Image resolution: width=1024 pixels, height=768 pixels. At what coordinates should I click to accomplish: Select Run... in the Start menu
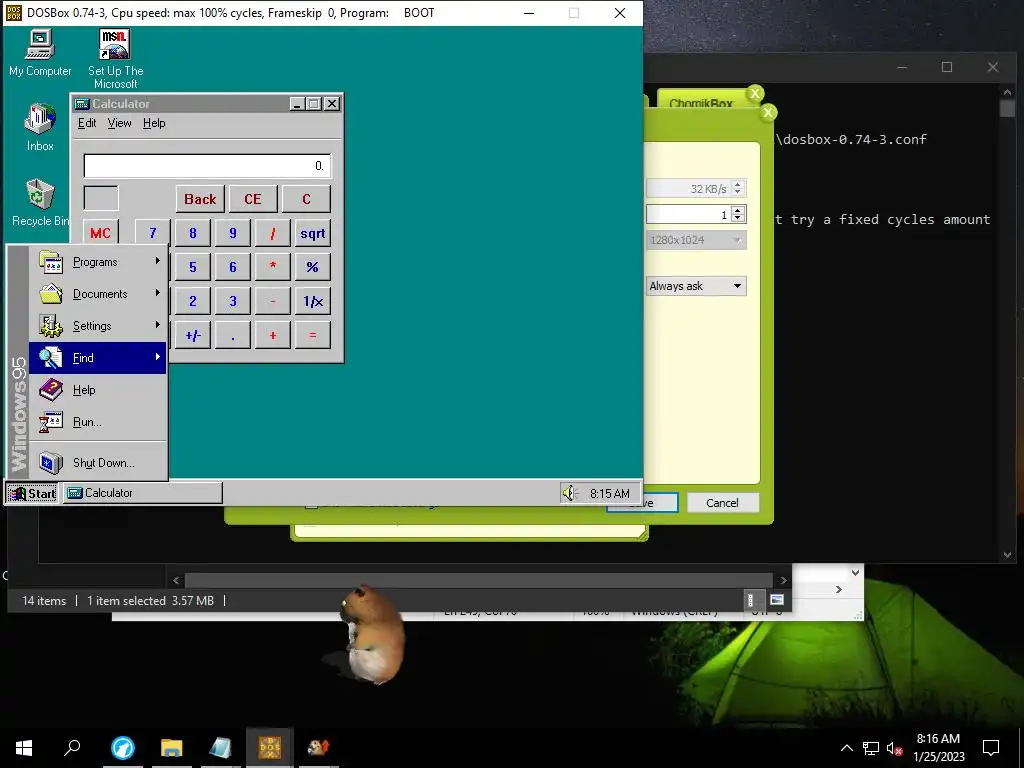pos(98,422)
